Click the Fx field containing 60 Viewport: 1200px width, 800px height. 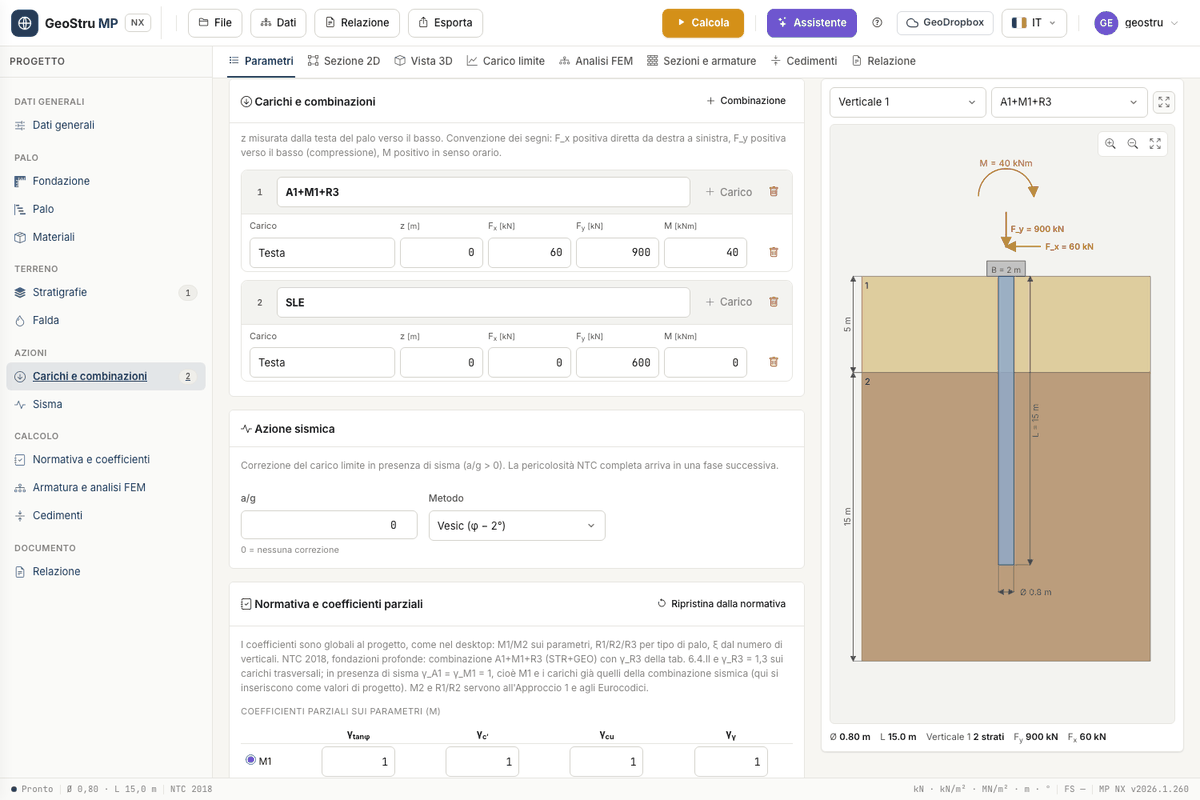tap(530, 253)
